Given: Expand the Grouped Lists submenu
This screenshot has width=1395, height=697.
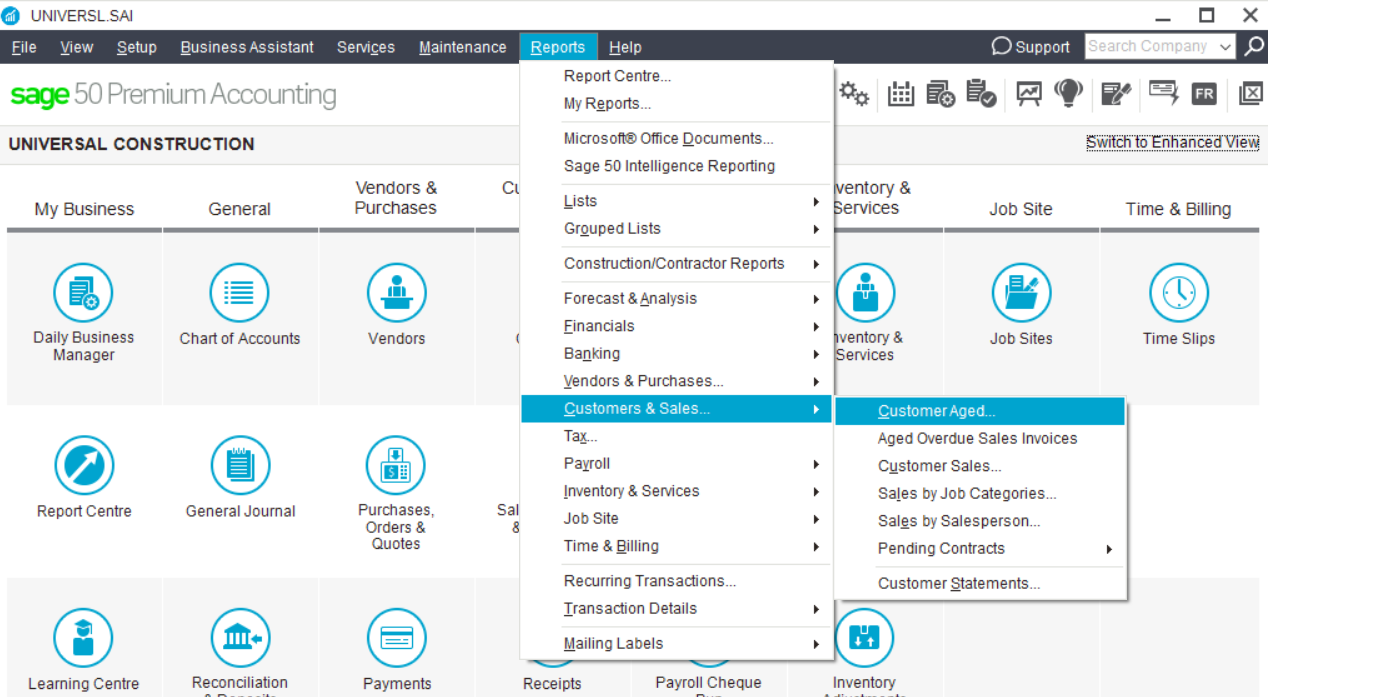Looking at the screenshot, I should [677, 228].
